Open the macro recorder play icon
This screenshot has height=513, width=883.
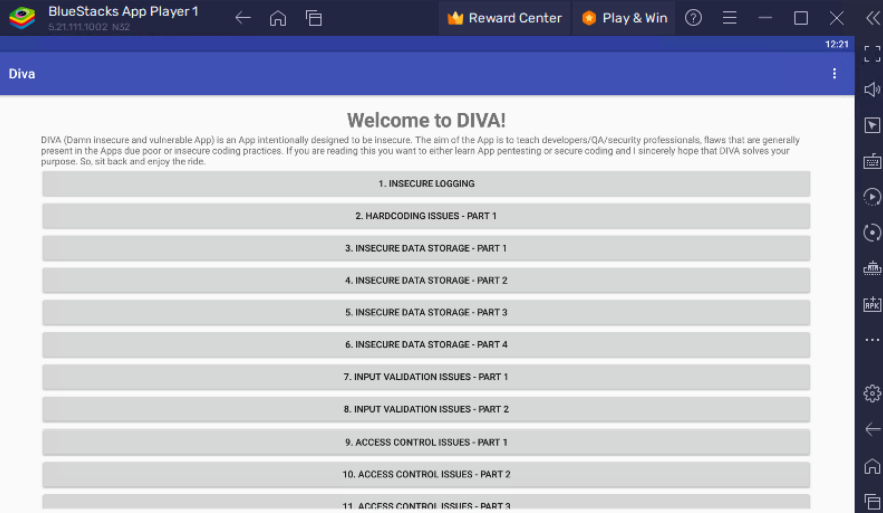click(872, 197)
